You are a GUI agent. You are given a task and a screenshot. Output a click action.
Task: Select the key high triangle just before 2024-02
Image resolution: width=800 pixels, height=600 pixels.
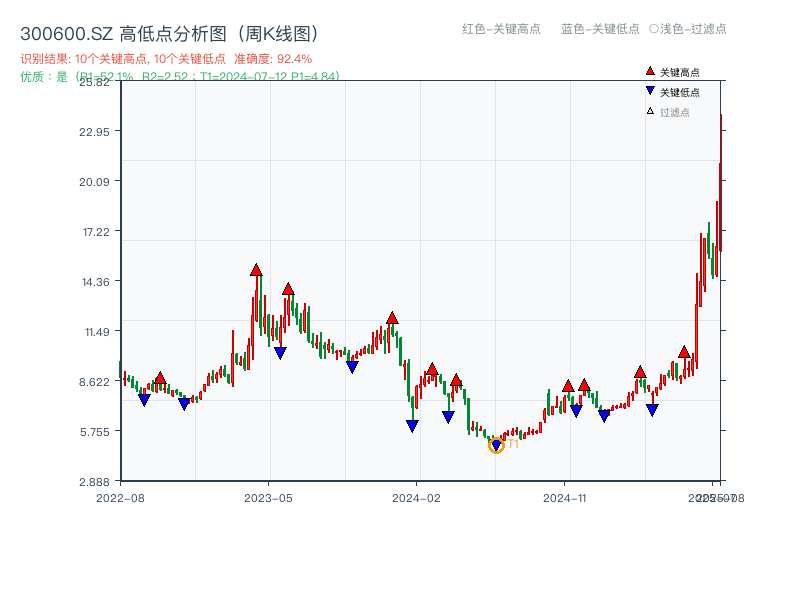point(392,318)
